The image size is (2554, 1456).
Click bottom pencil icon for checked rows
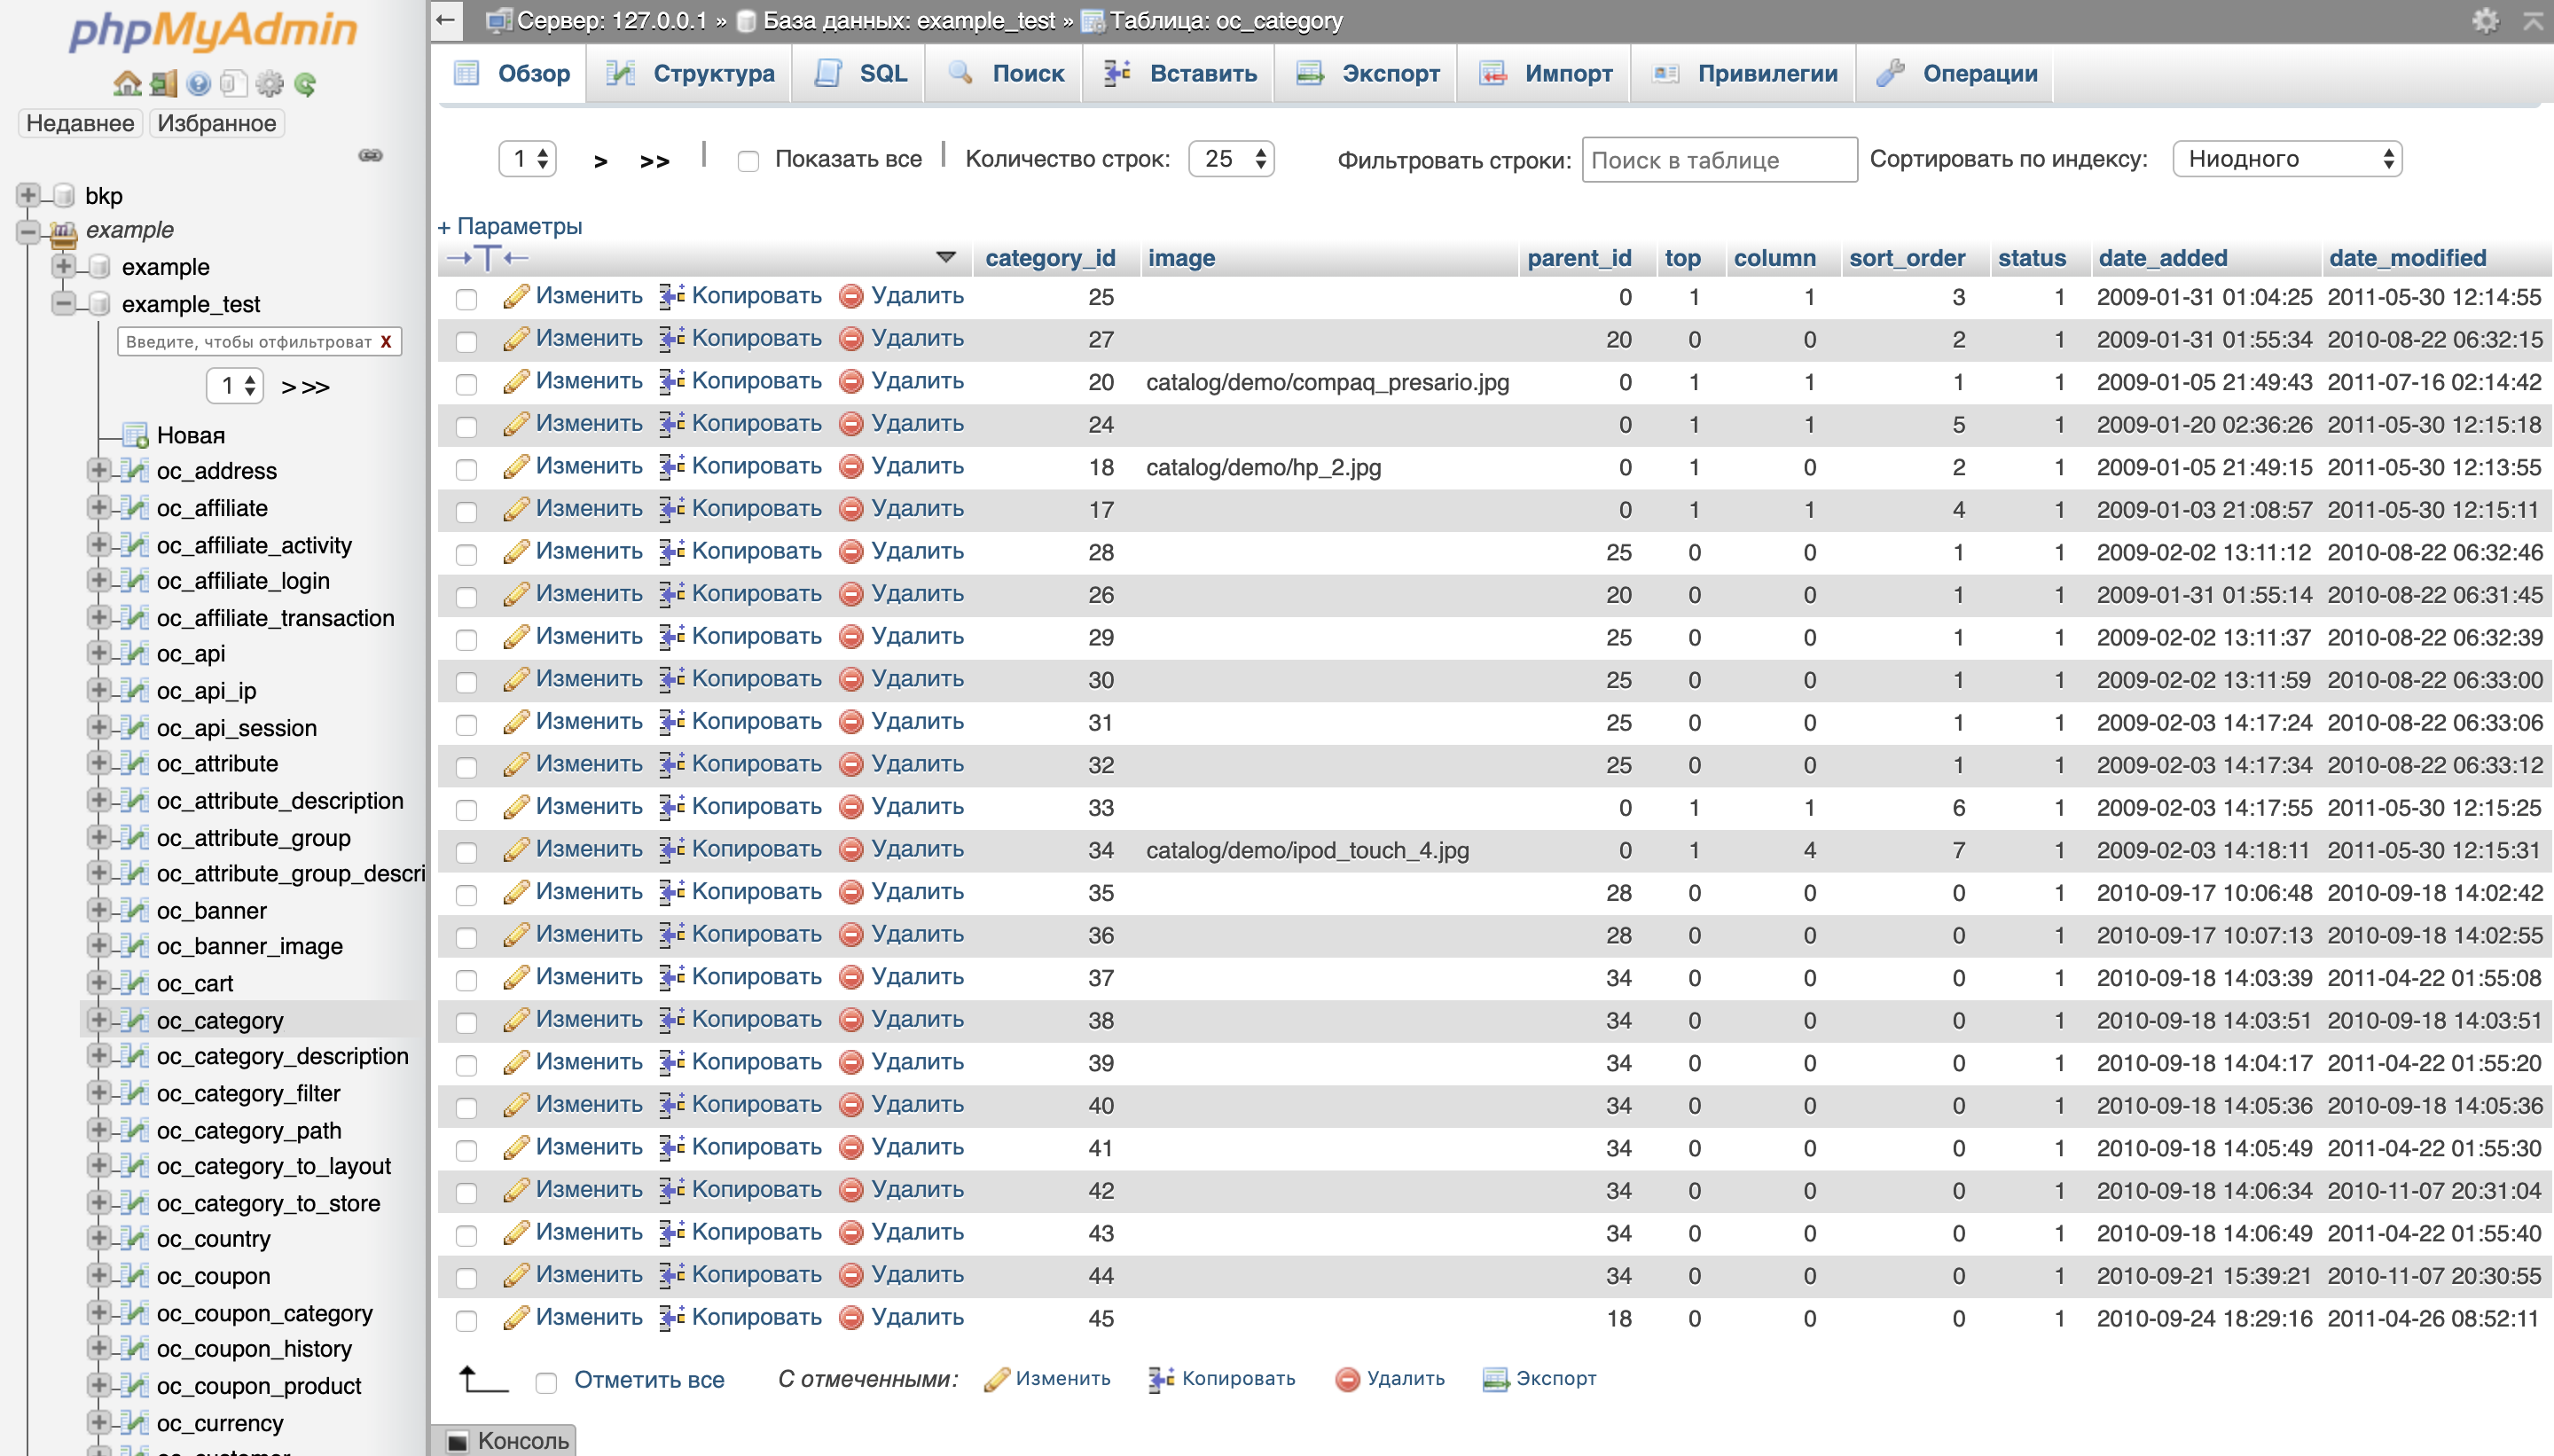coord(997,1379)
